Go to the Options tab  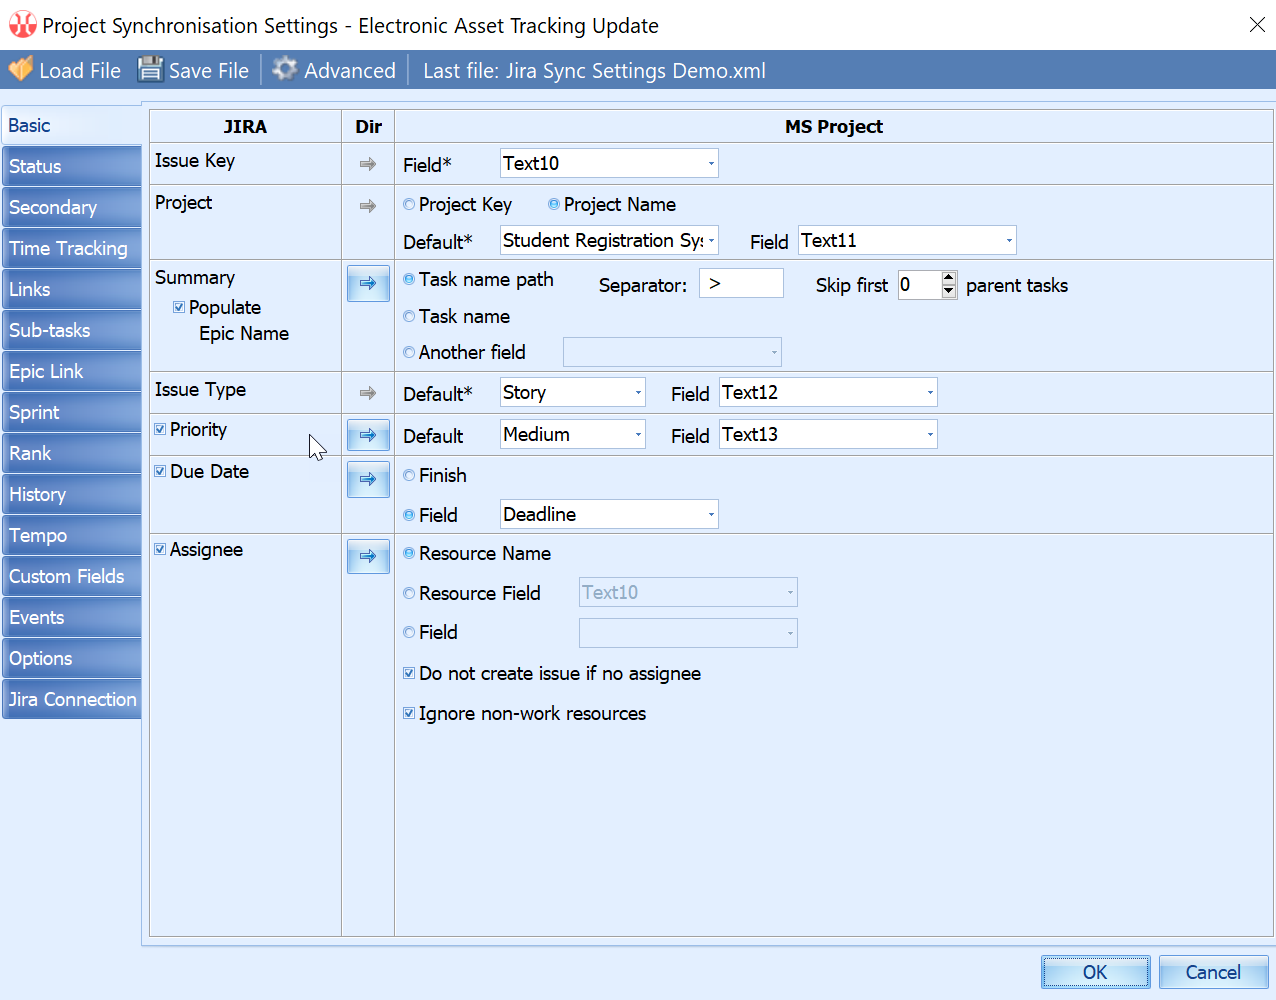[x=71, y=658]
